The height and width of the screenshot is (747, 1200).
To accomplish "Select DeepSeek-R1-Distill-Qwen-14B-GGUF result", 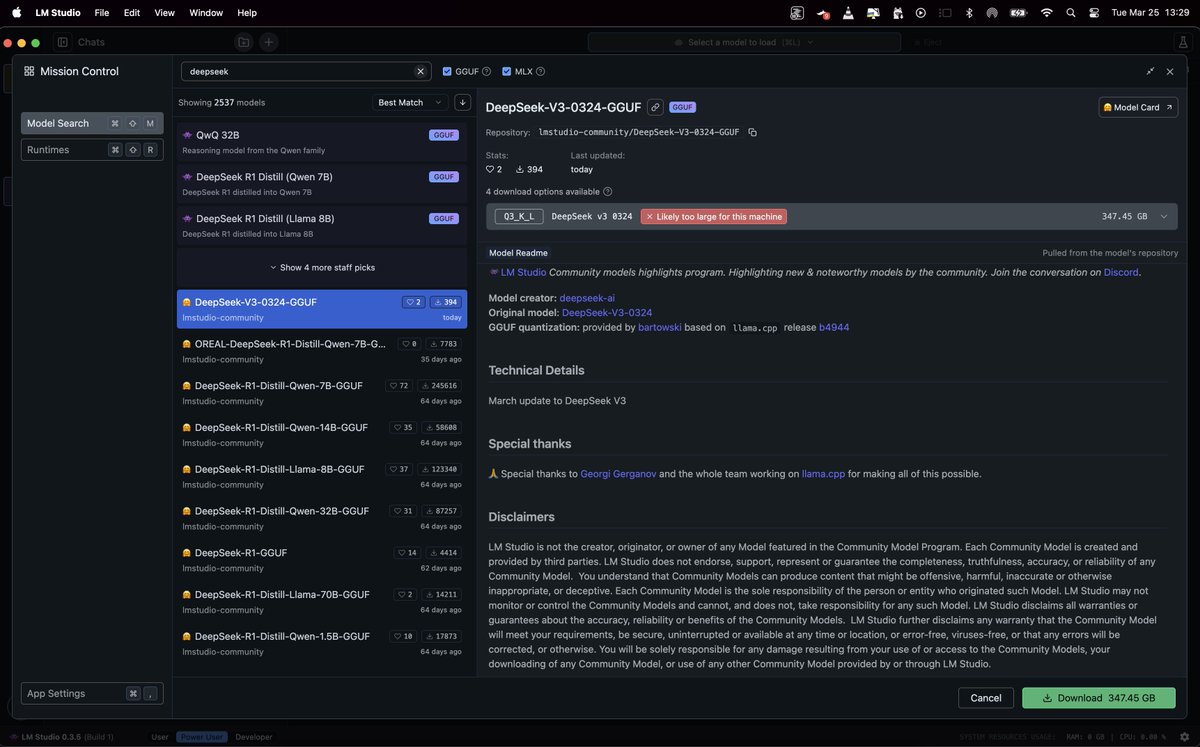I will pos(321,435).
